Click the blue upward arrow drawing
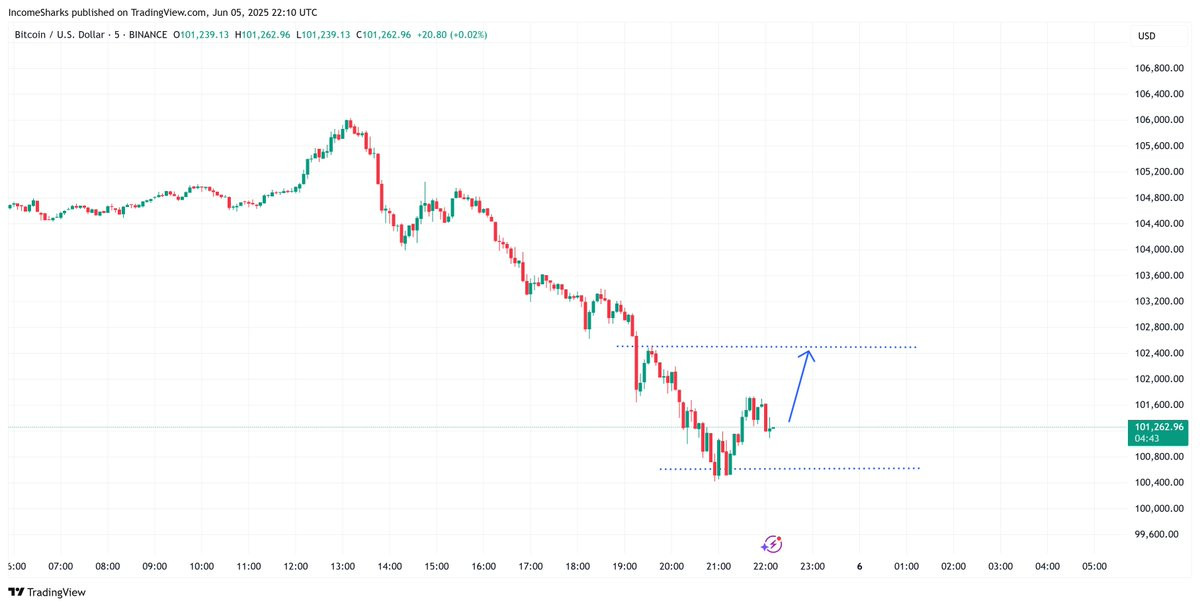The width and height of the screenshot is (1200, 607). coord(802,385)
